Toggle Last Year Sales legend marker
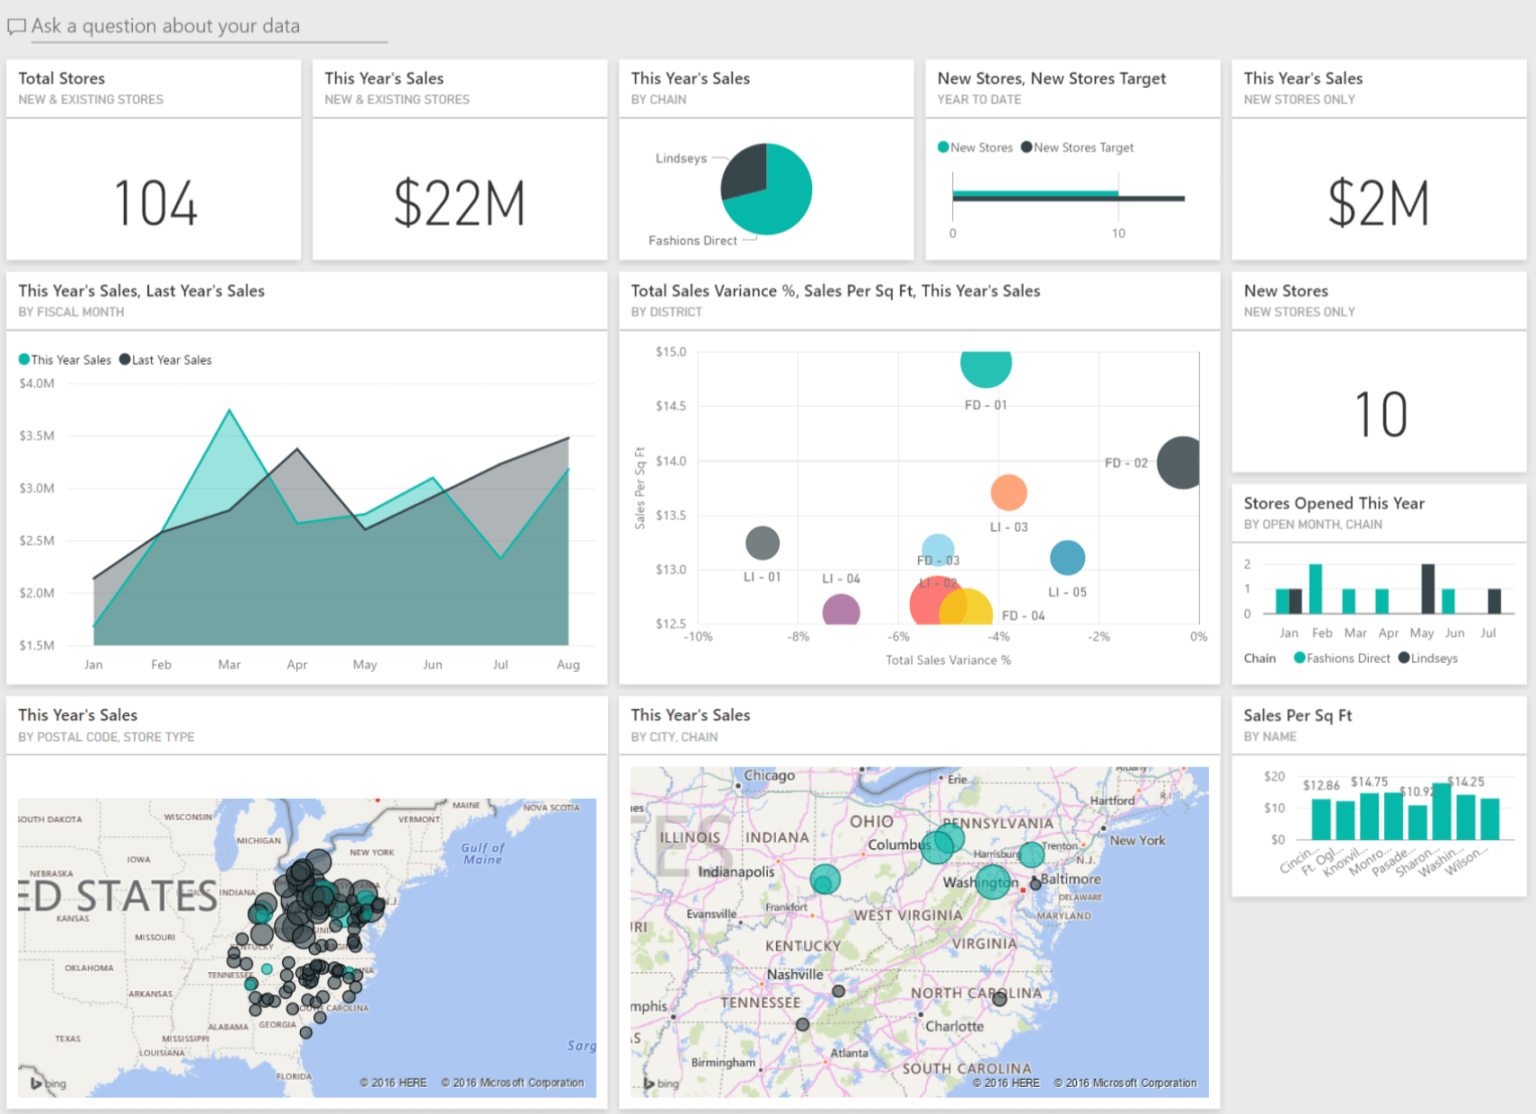This screenshot has width=1536, height=1114. pyautogui.click(x=125, y=360)
